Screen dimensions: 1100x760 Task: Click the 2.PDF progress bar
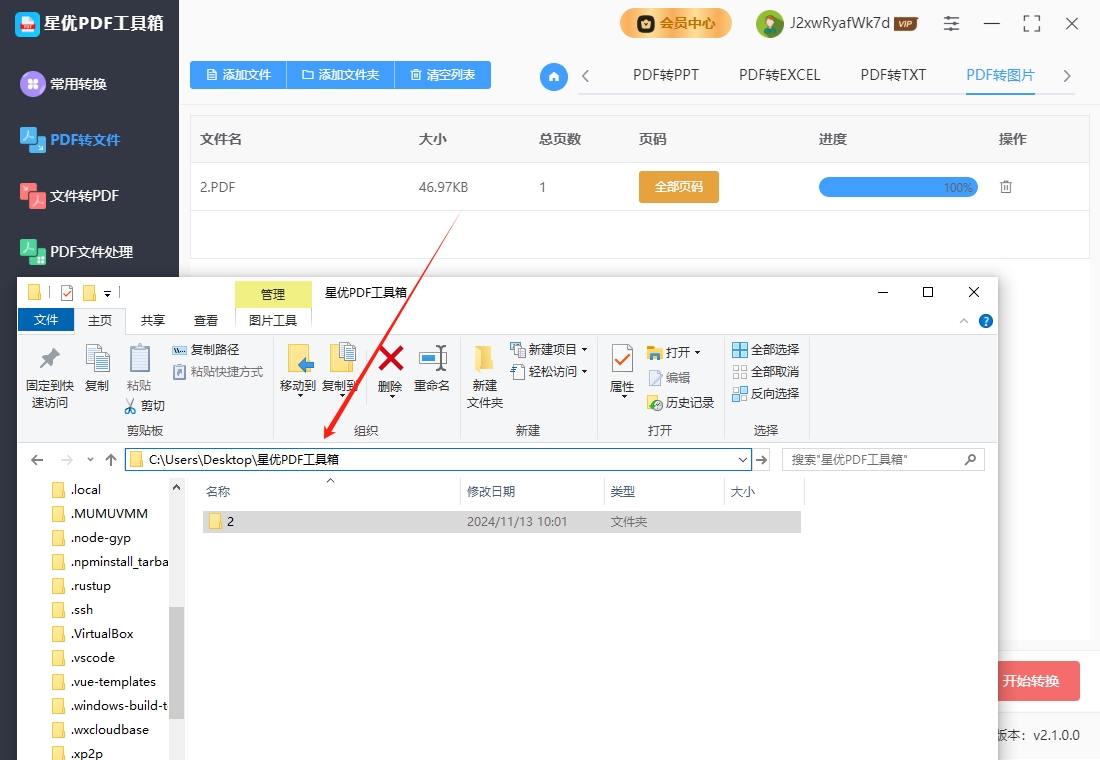[x=898, y=187]
